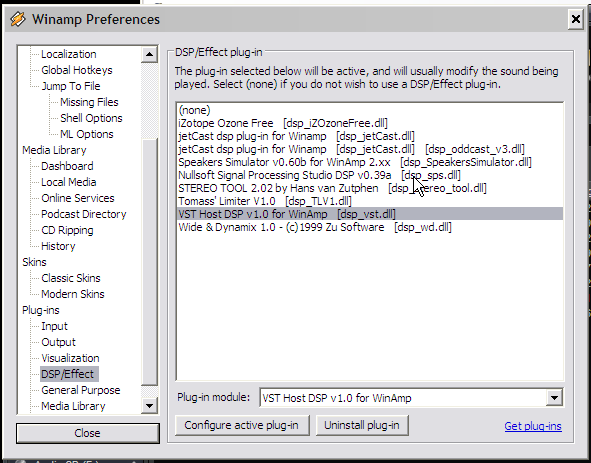Open Shell Options settings
The width and height of the screenshot is (591, 463).
(x=91, y=118)
